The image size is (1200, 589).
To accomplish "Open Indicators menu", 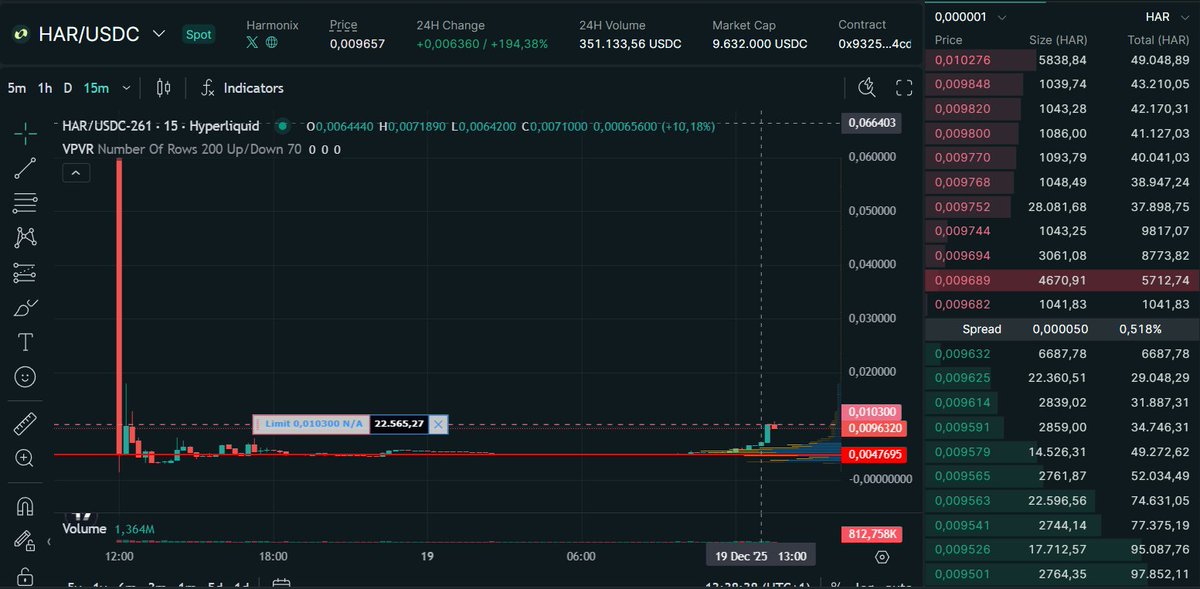I will (x=253, y=88).
